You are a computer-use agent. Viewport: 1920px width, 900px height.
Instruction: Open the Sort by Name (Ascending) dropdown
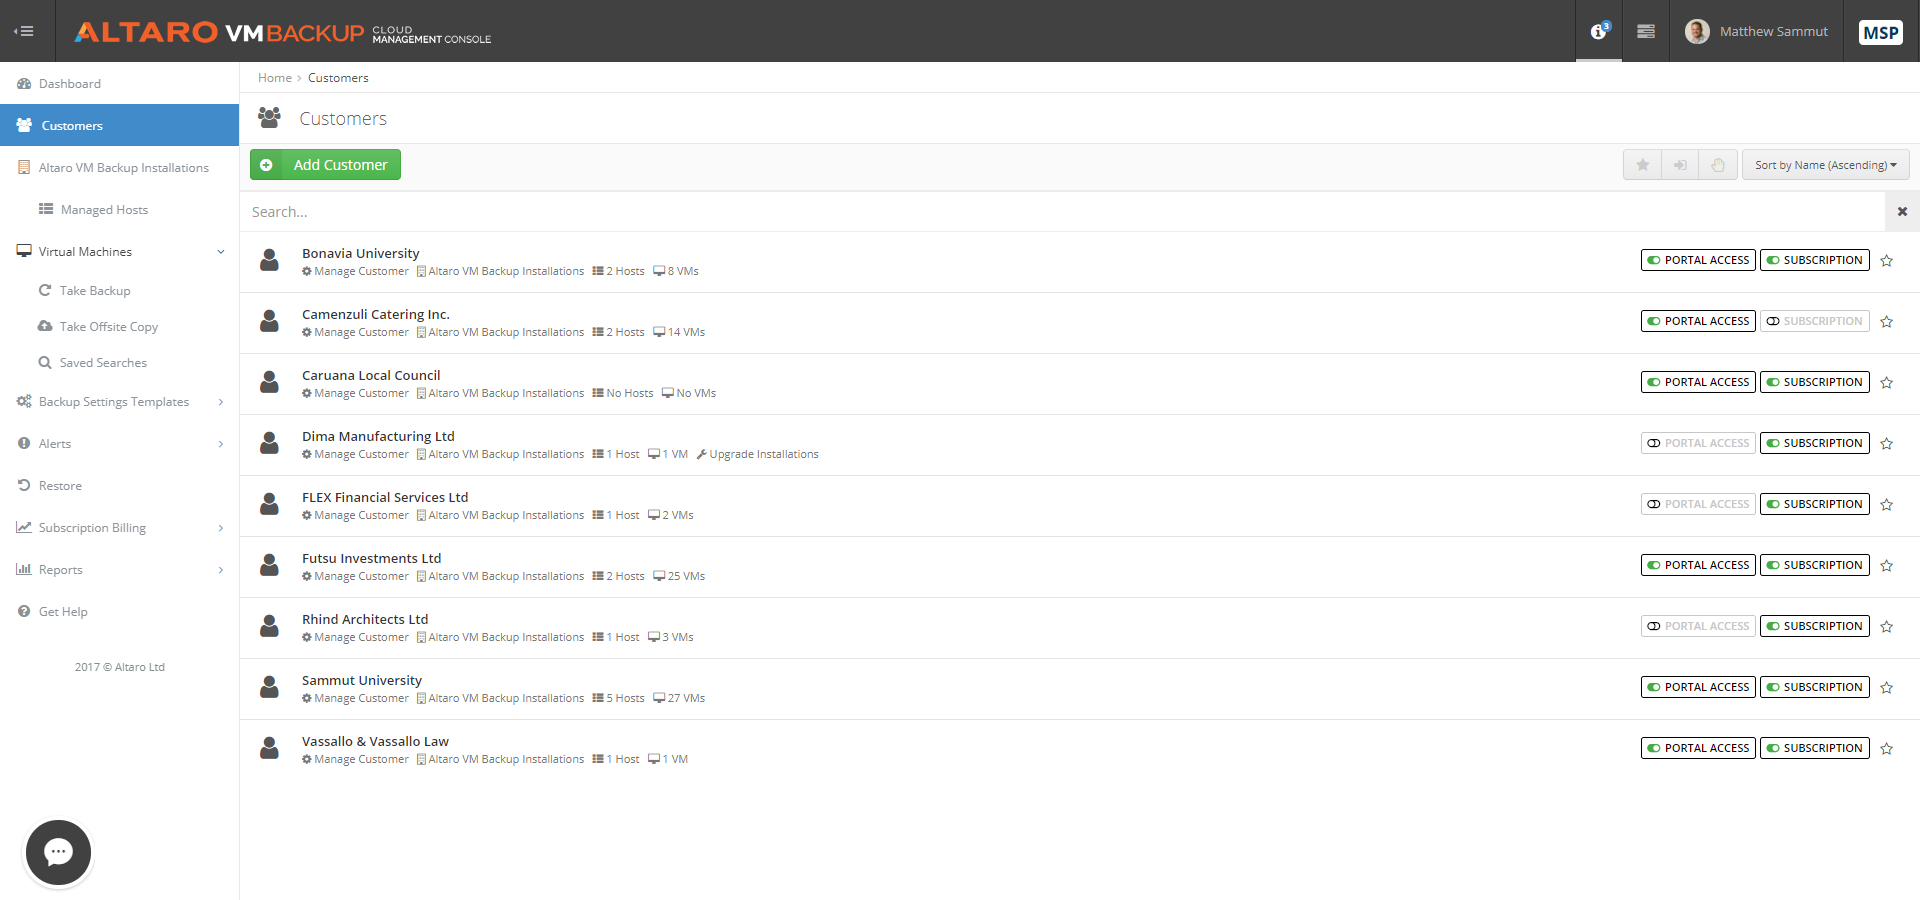(x=1825, y=165)
